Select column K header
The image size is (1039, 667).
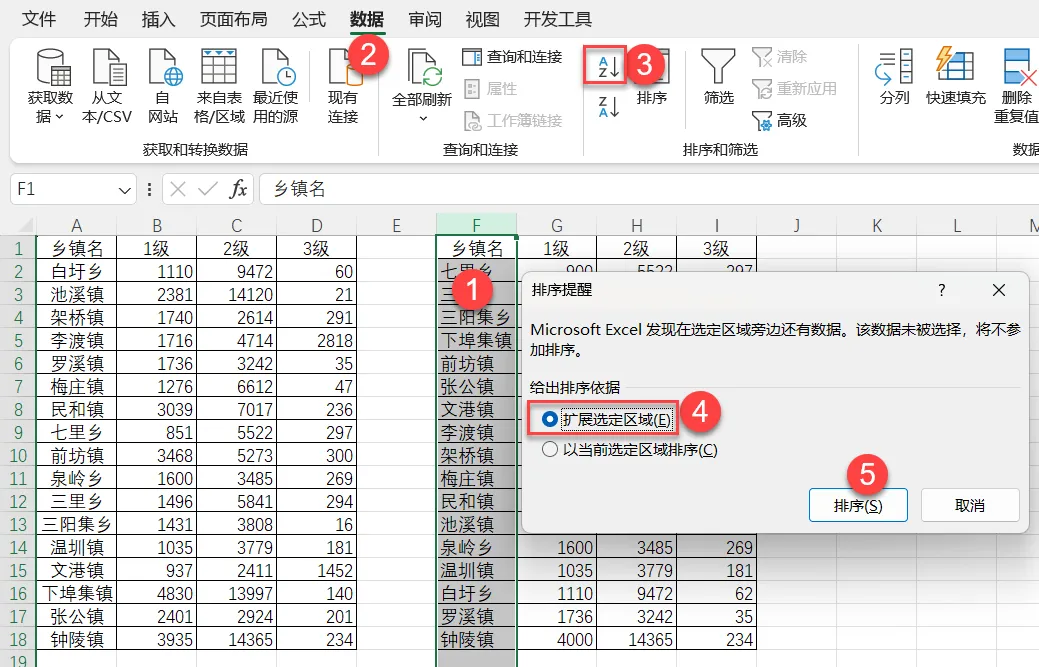(877, 226)
